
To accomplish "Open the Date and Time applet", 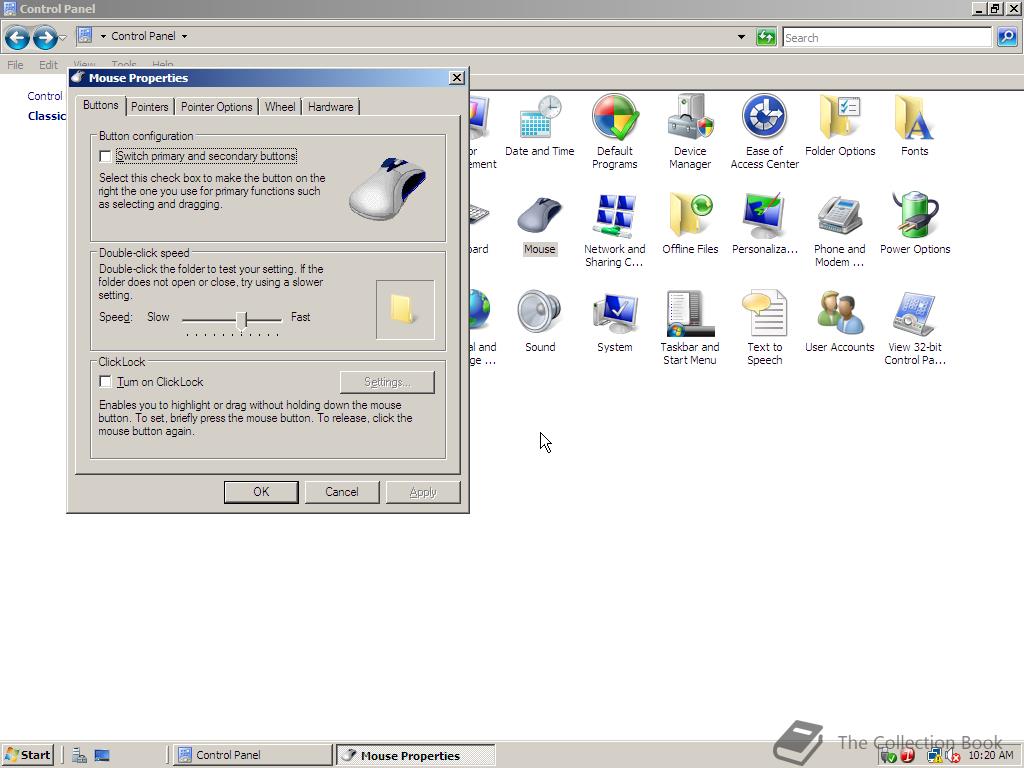I will [x=539, y=127].
